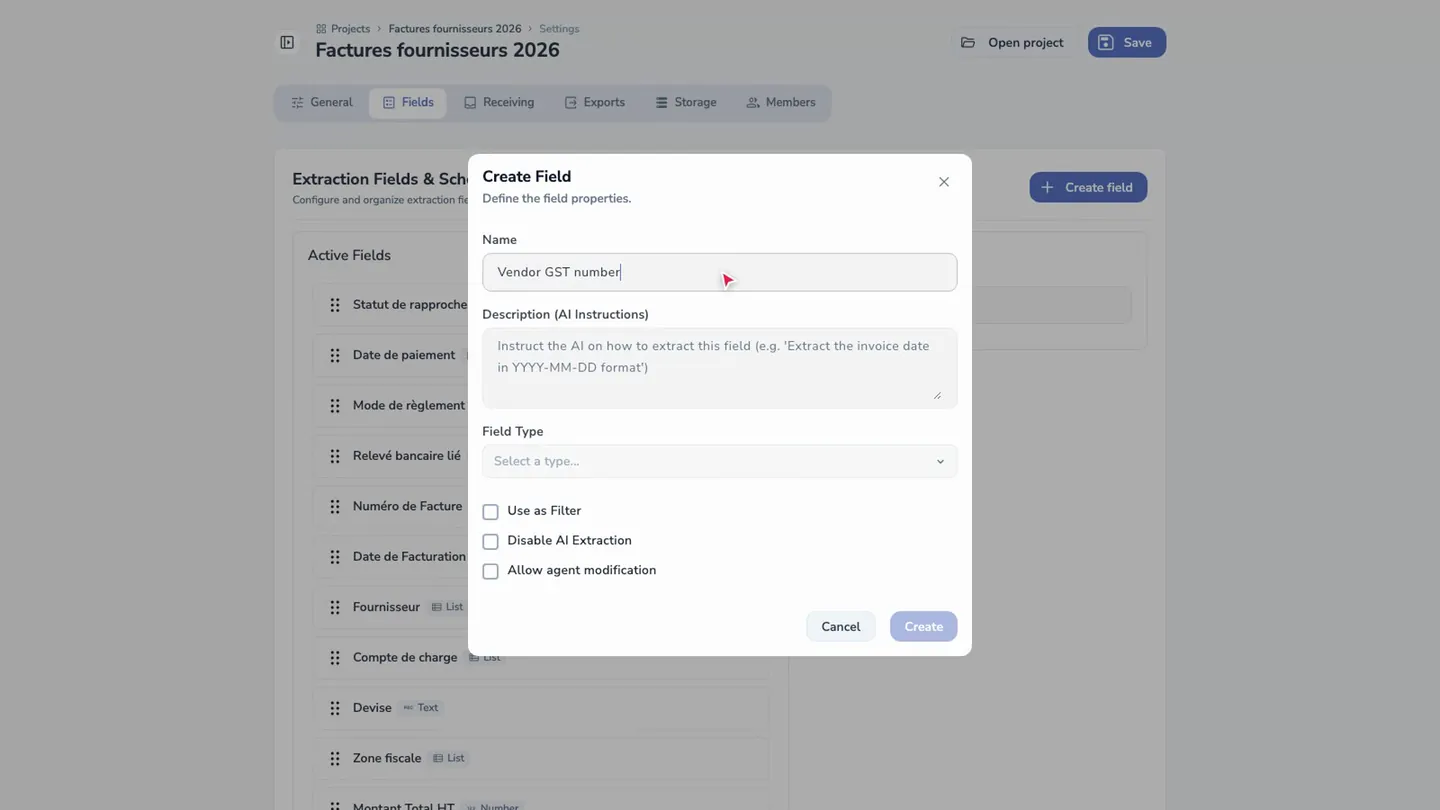The width and height of the screenshot is (1440, 810).
Task: Click the Projects grid icon in breadcrumb
Action: click(x=321, y=29)
